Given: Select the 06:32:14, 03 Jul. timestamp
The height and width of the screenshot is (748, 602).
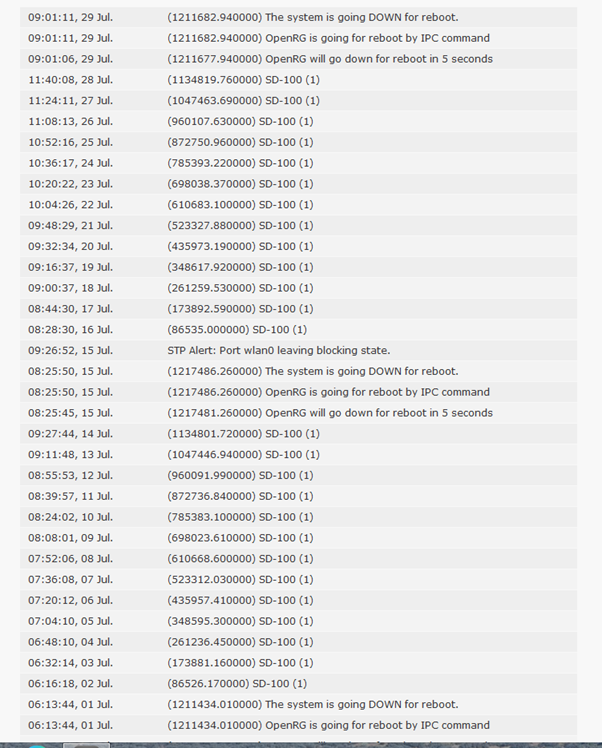Looking at the screenshot, I should pyautogui.click(x=70, y=663).
